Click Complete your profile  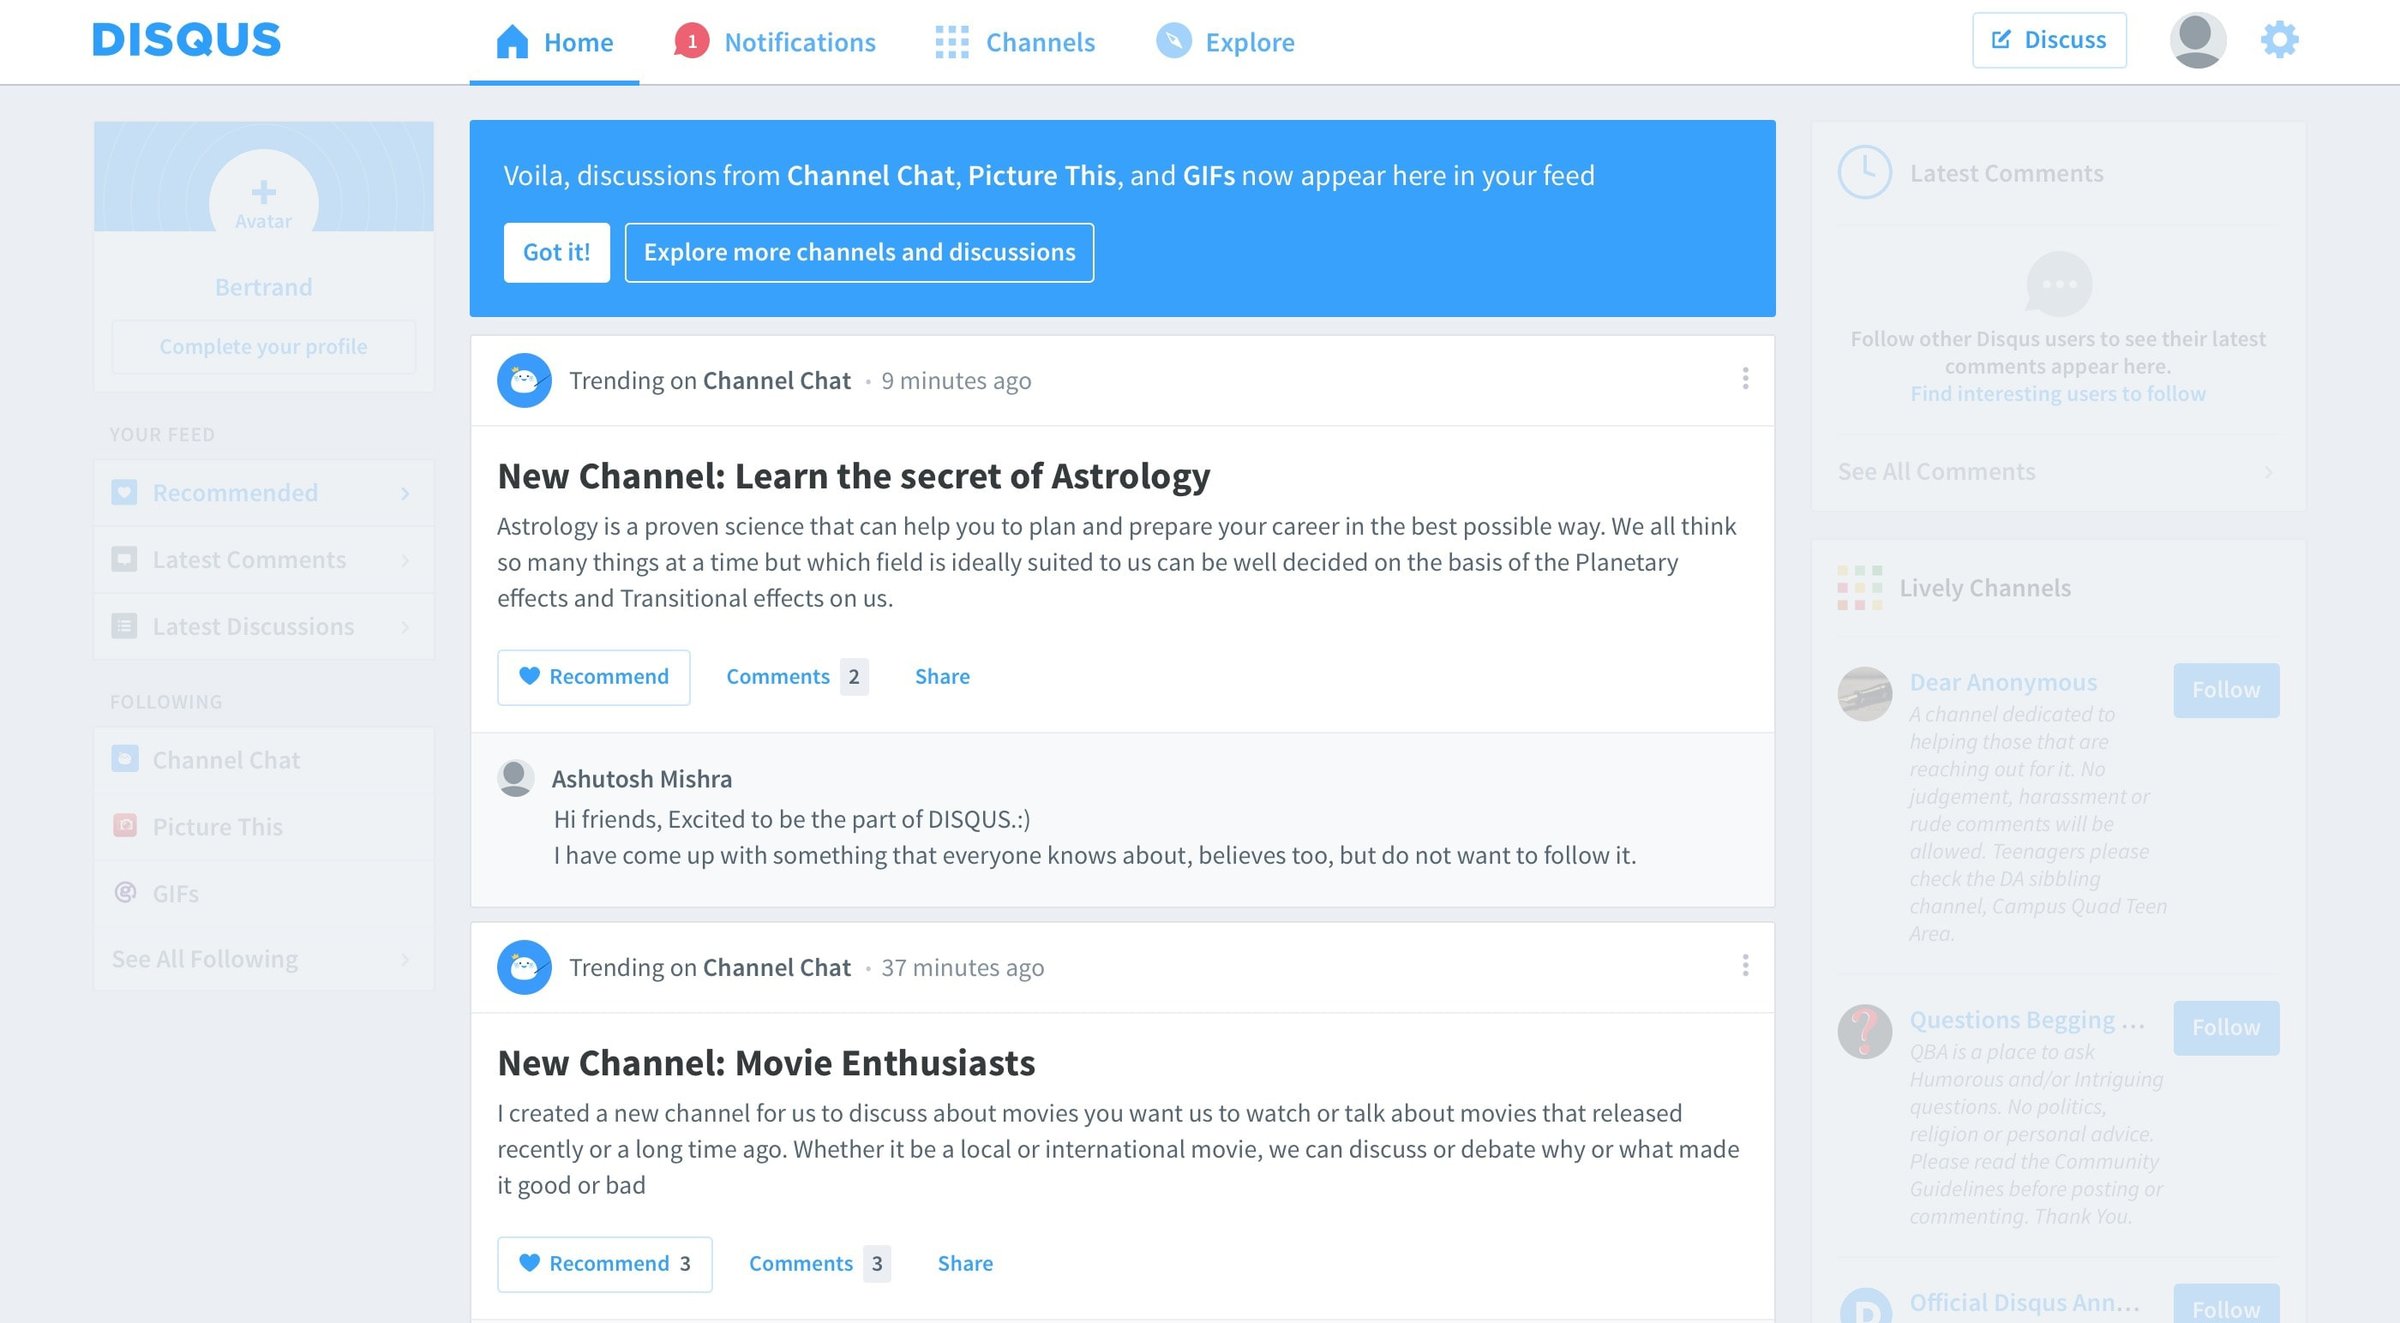coord(264,346)
